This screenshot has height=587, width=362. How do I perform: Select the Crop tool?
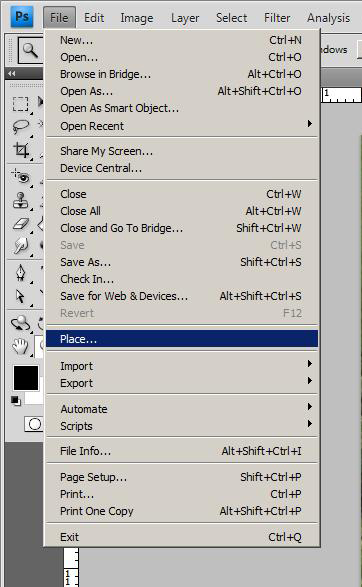point(21,150)
